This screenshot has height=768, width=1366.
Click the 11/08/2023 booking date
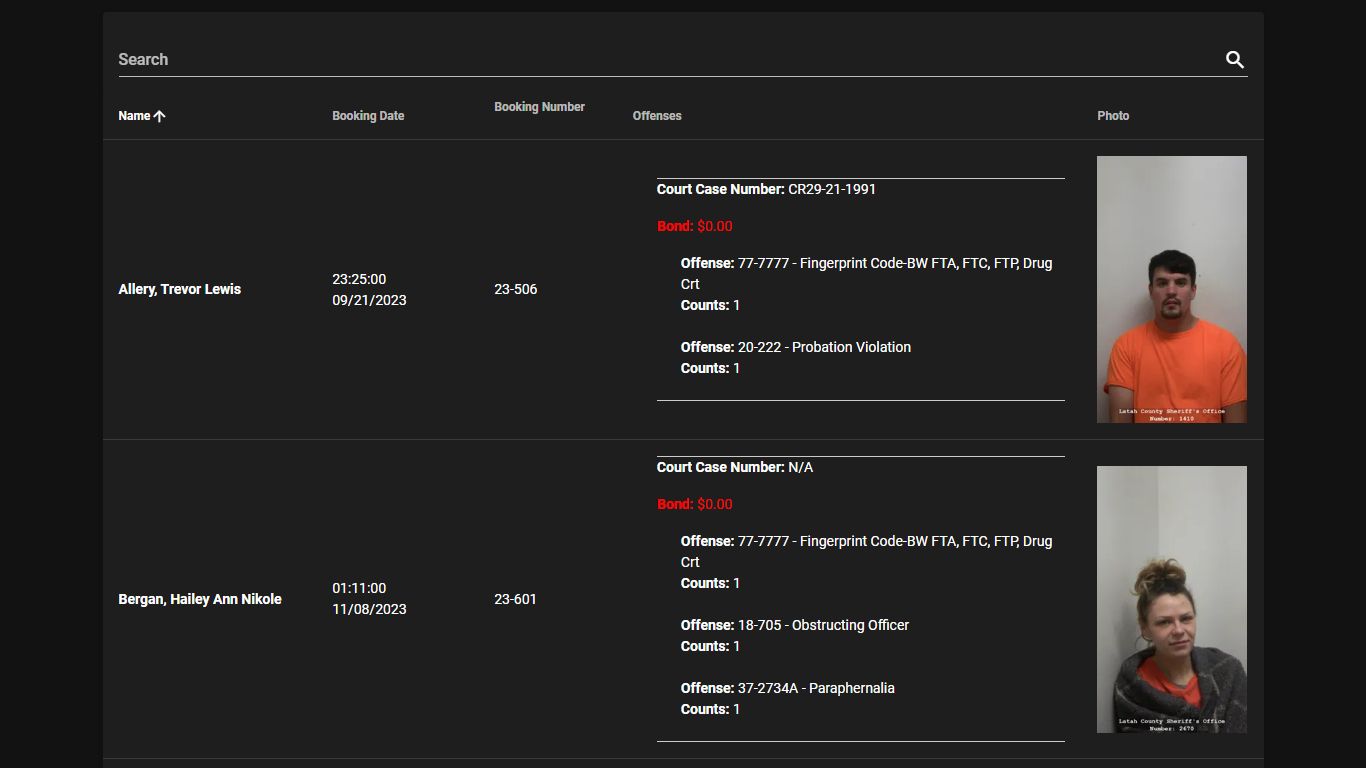click(369, 609)
